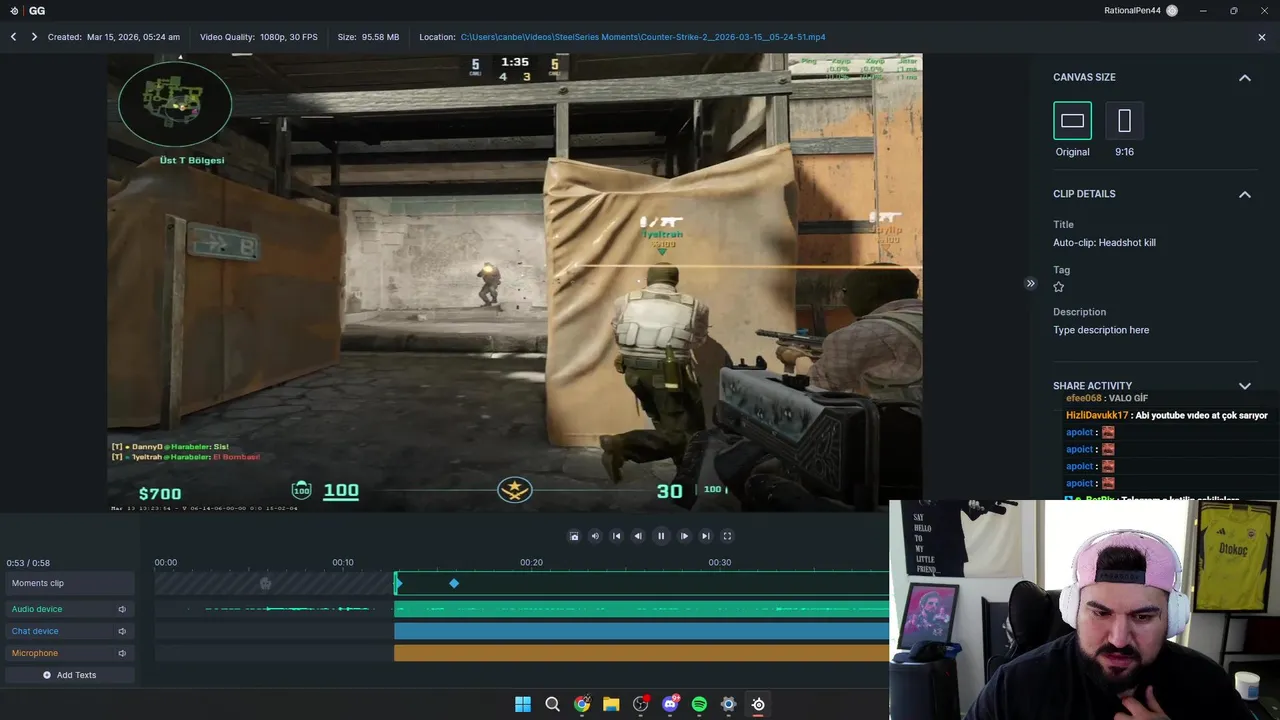Click the SteelSeries GG logo icon
This screenshot has height=720, width=1280.
coord(14,11)
